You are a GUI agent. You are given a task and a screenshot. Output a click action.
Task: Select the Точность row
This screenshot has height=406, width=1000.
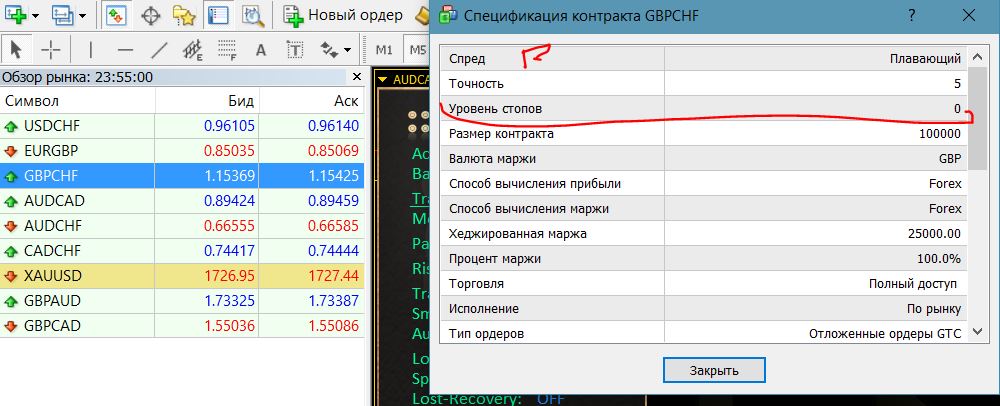[x=705, y=83]
